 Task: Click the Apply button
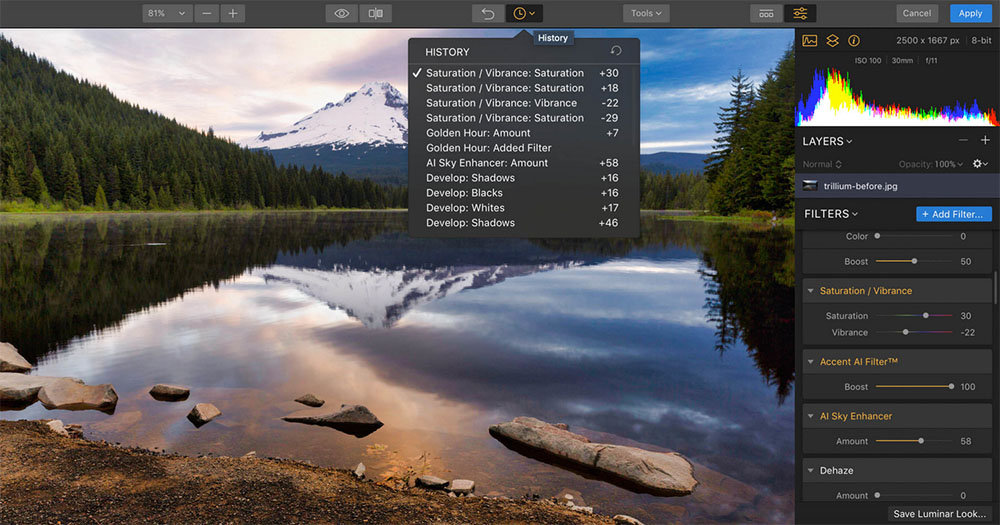point(970,13)
